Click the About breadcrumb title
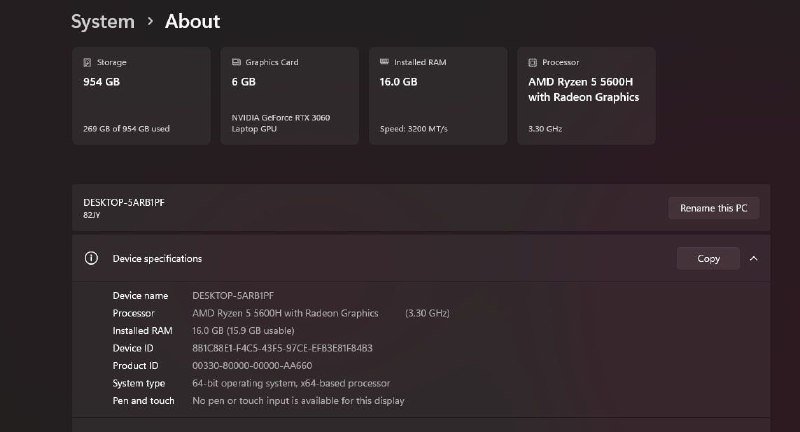 [192, 21]
